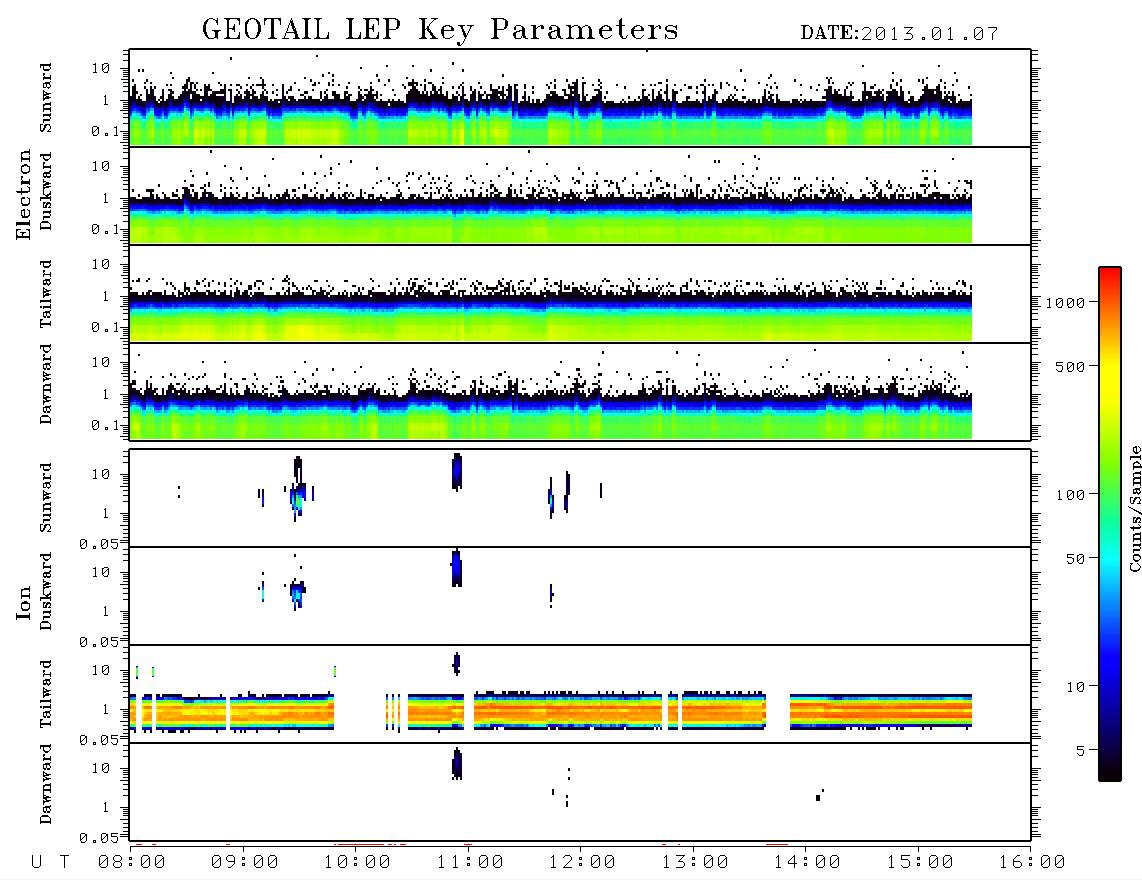Click the Electron Dawnward spectrogram plot

coord(580,391)
